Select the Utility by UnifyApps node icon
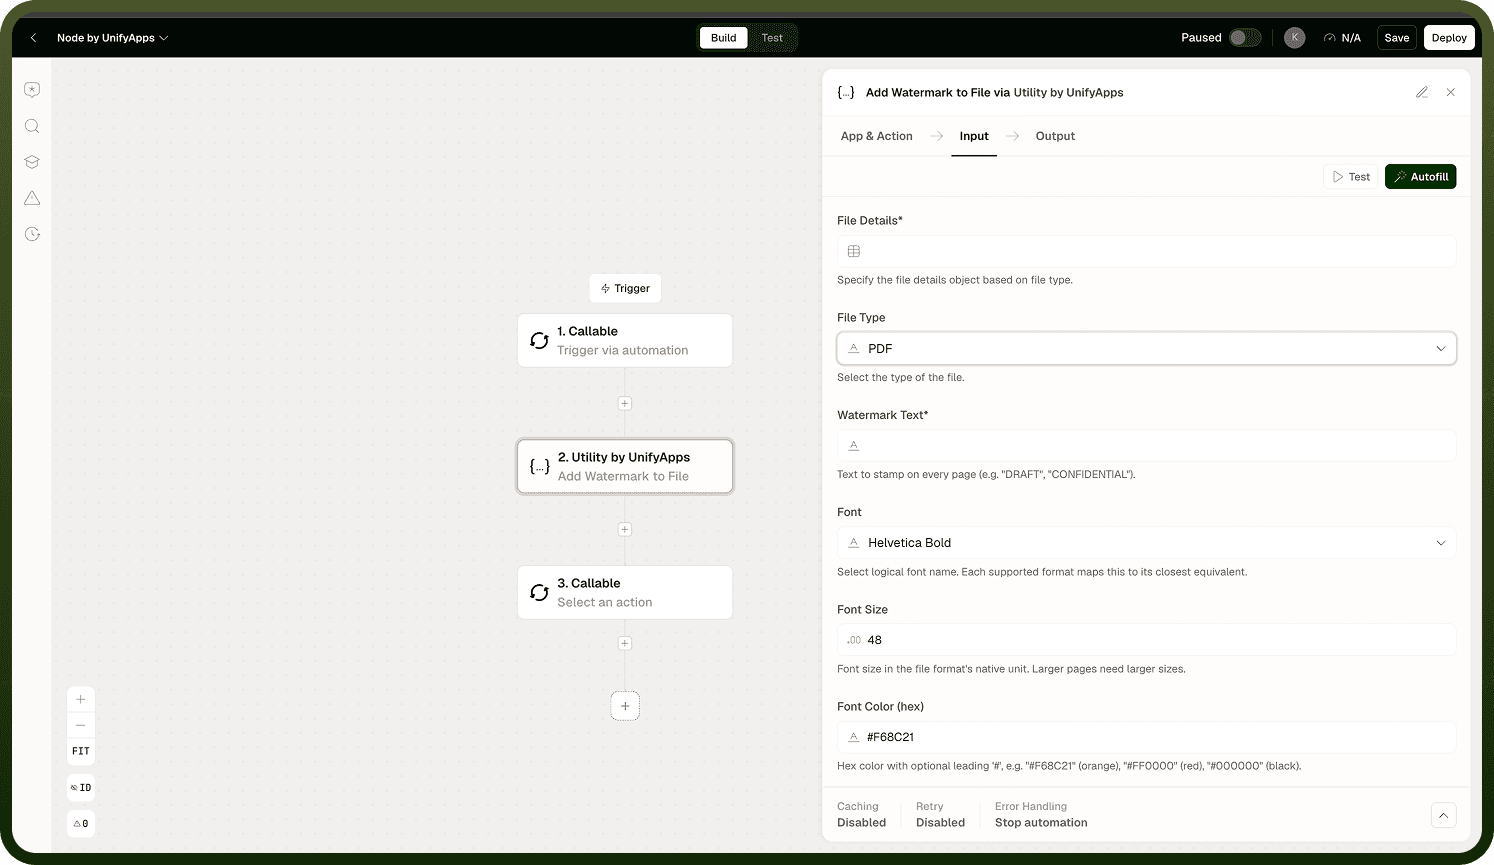1494x865 pixels. coord(540,467)
